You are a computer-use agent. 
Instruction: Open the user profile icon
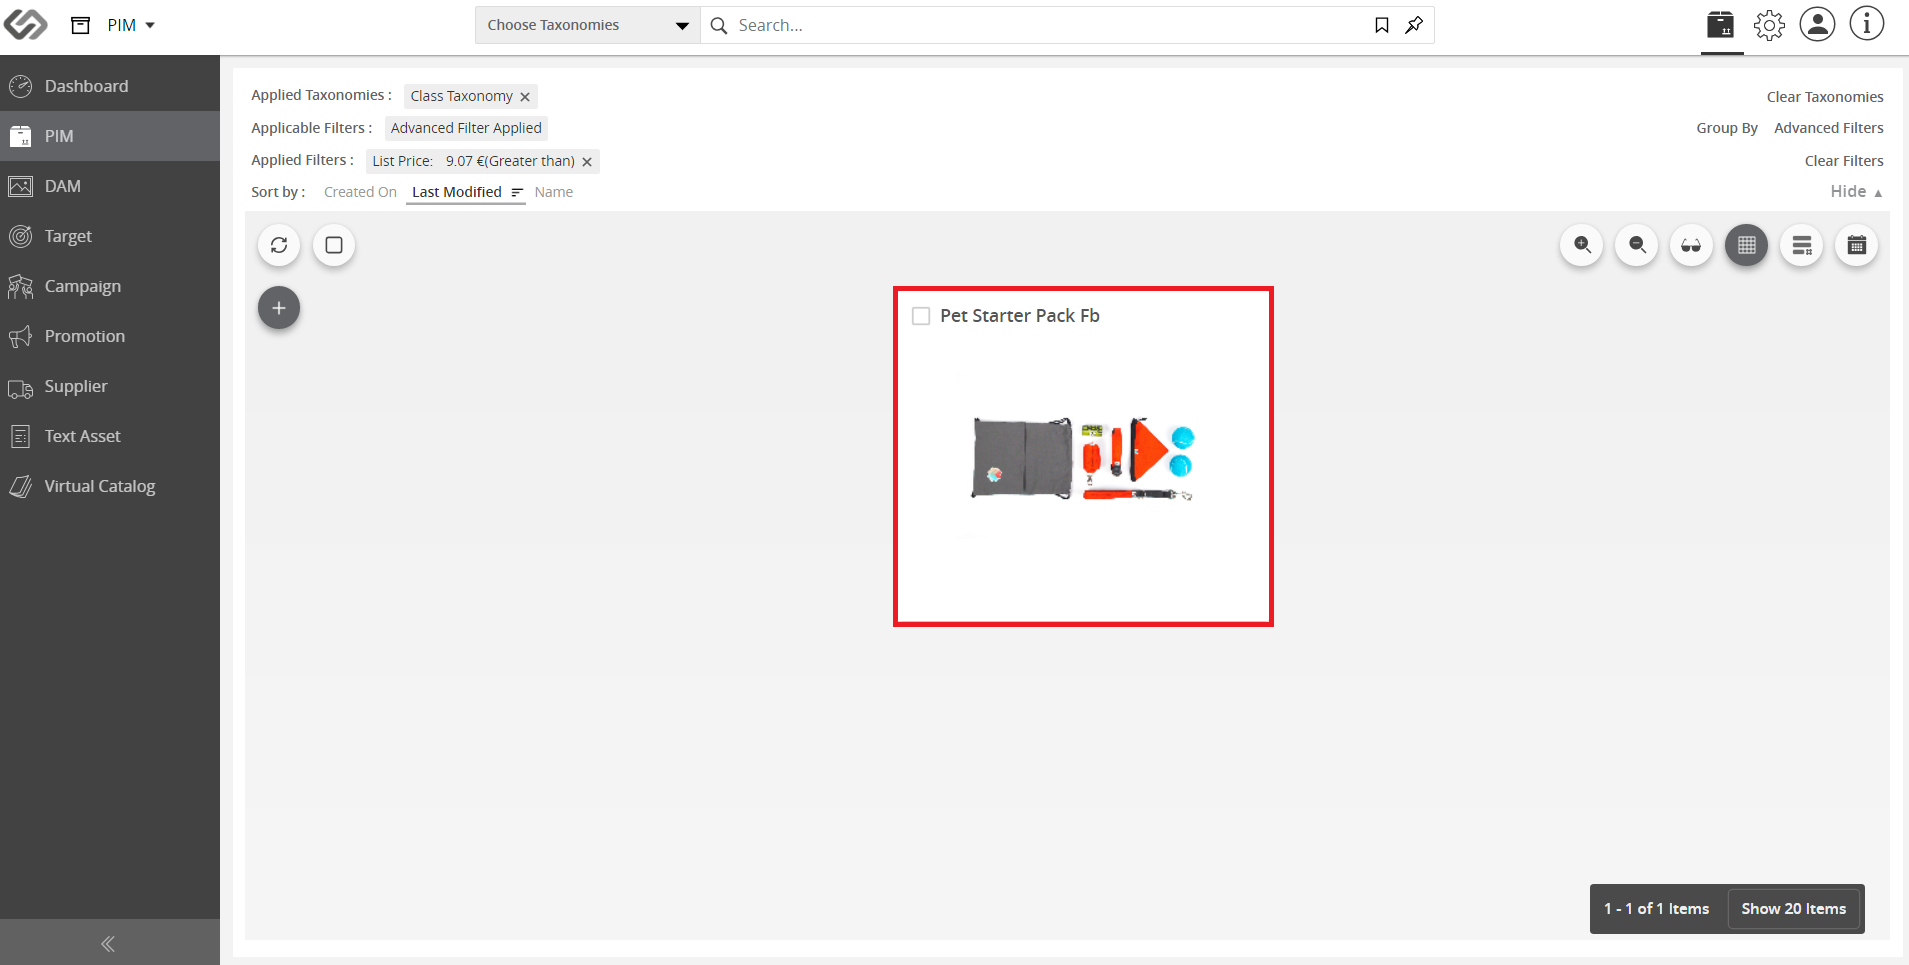[1817, 24]
